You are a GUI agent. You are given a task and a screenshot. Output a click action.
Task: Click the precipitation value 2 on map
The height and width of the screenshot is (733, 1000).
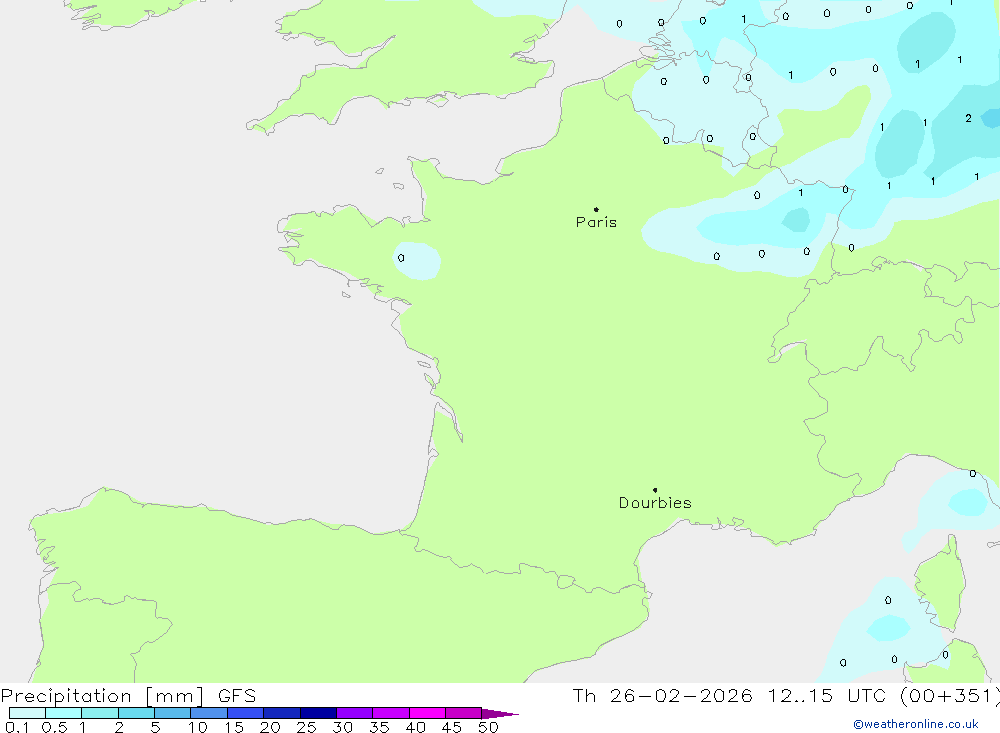point(968,118)
